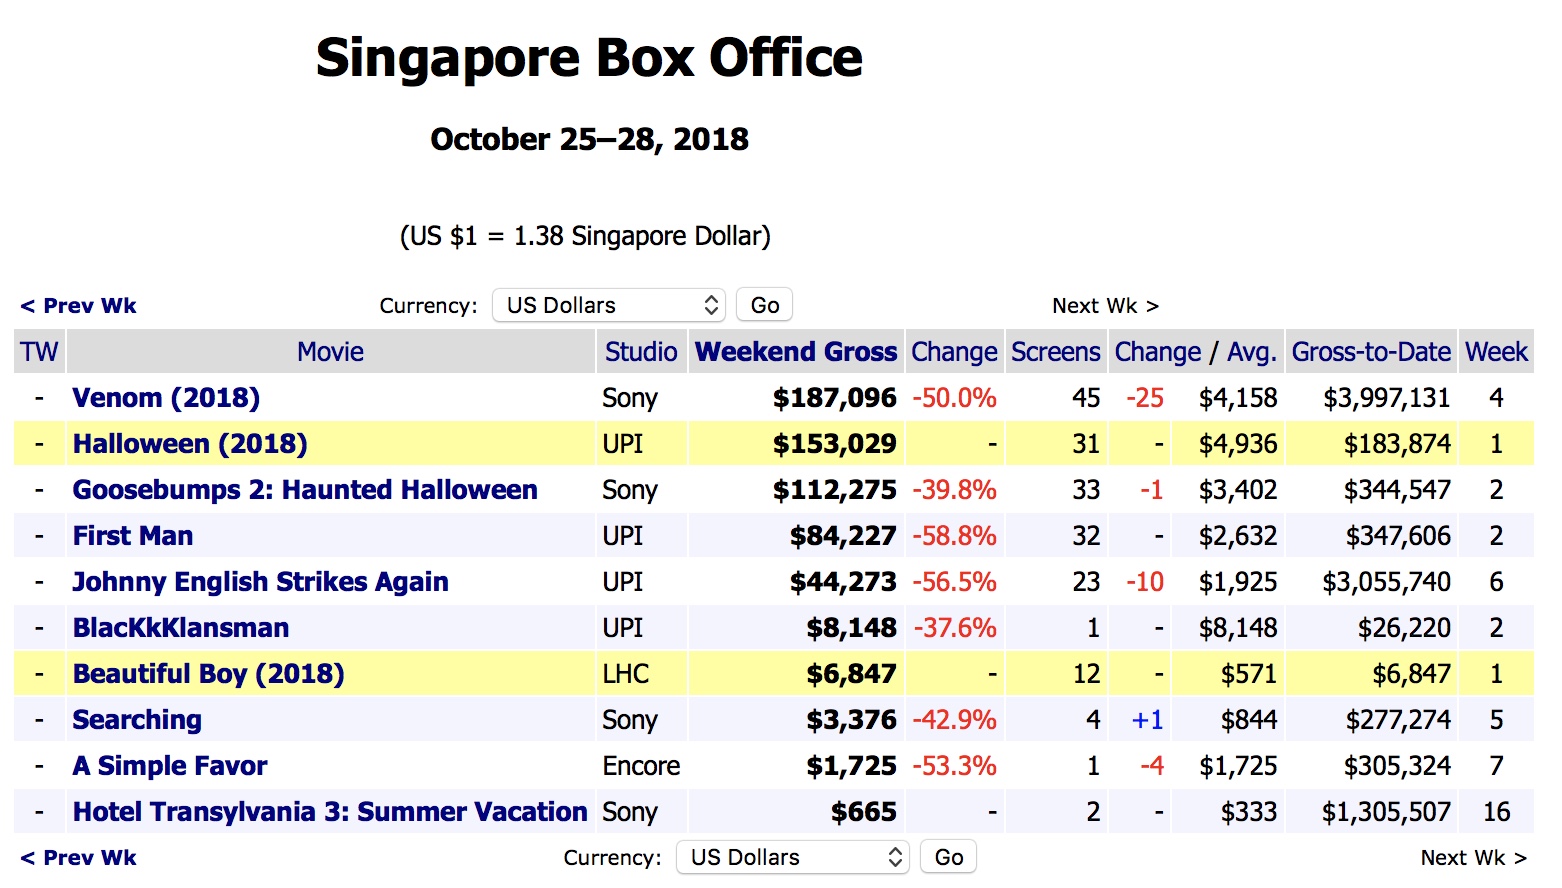Image resolution: width=1562 pixels, height=888 pixels.
Task: Sort table by Weekend Gross column
Action: 796,352
